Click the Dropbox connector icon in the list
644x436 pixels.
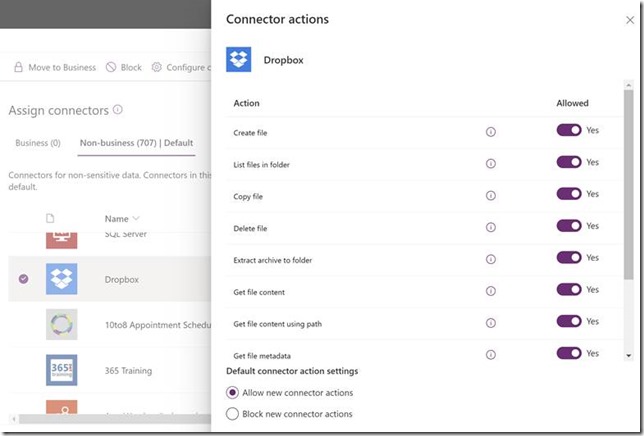tap(61, 279)
